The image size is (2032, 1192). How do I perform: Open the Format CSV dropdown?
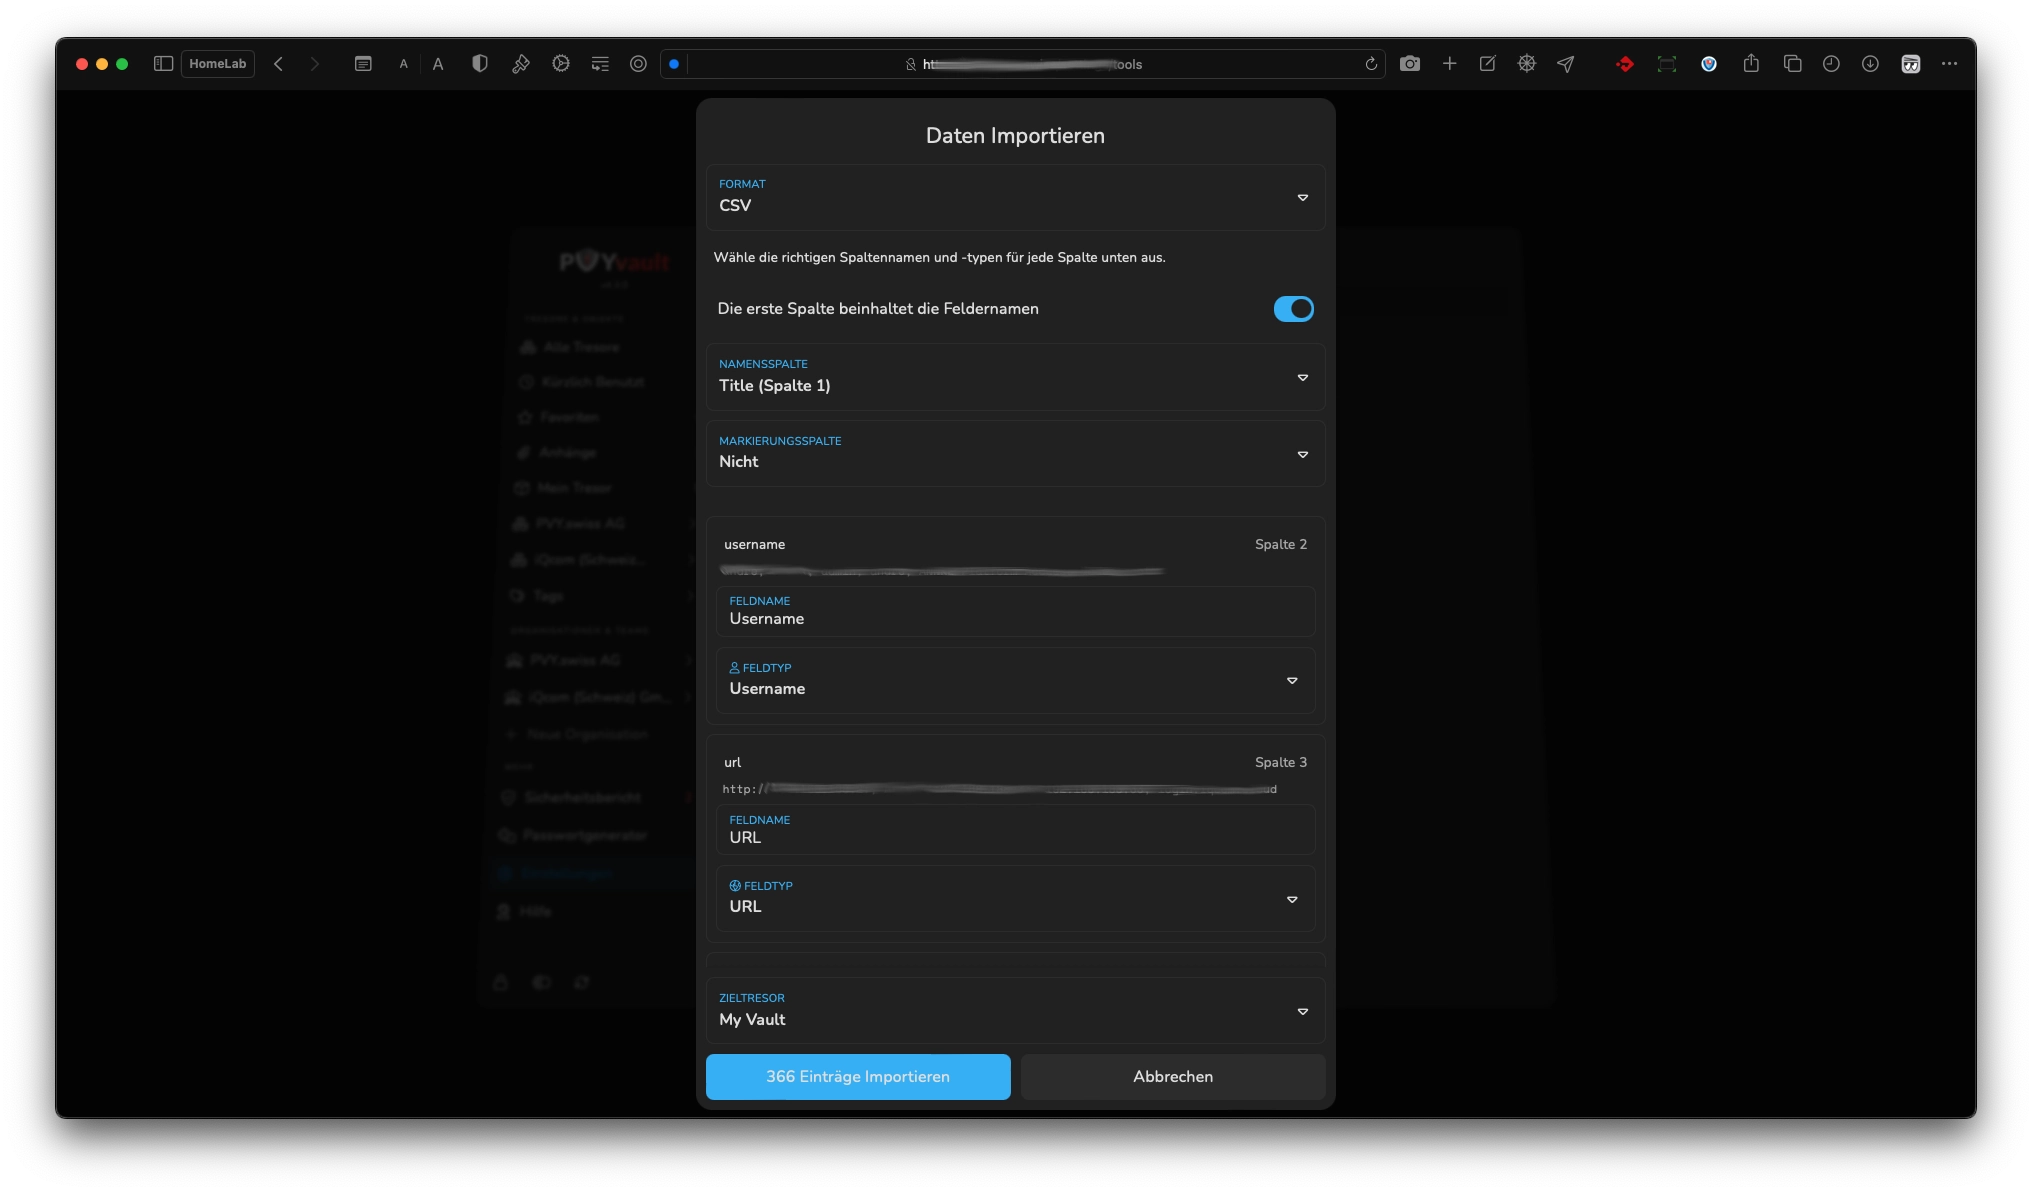[1015, 197]
